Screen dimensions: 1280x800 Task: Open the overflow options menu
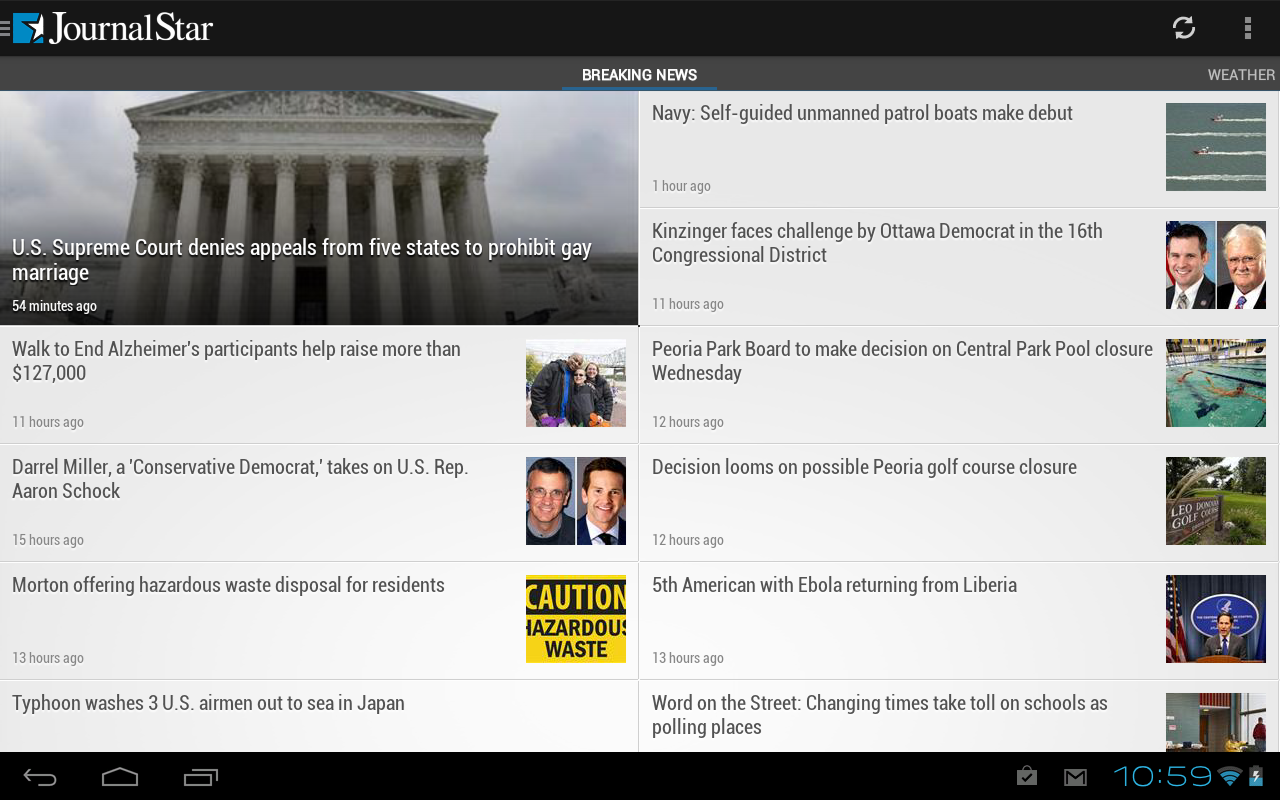1247,28
